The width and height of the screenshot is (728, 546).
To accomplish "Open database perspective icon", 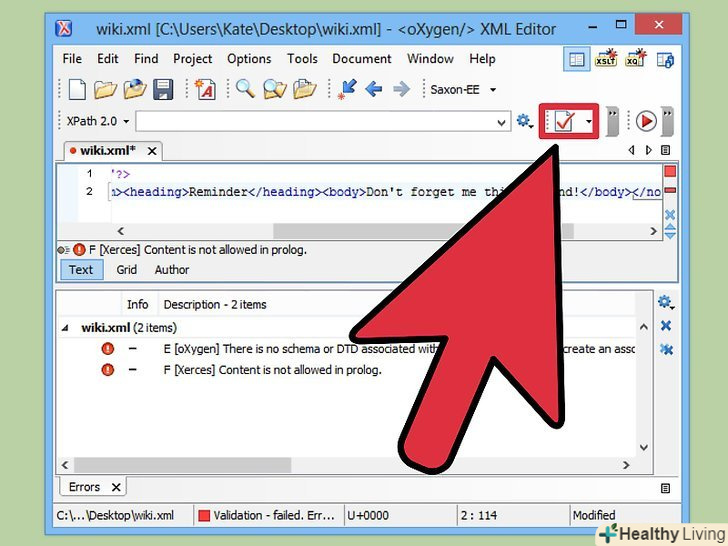I will point(665,60).
